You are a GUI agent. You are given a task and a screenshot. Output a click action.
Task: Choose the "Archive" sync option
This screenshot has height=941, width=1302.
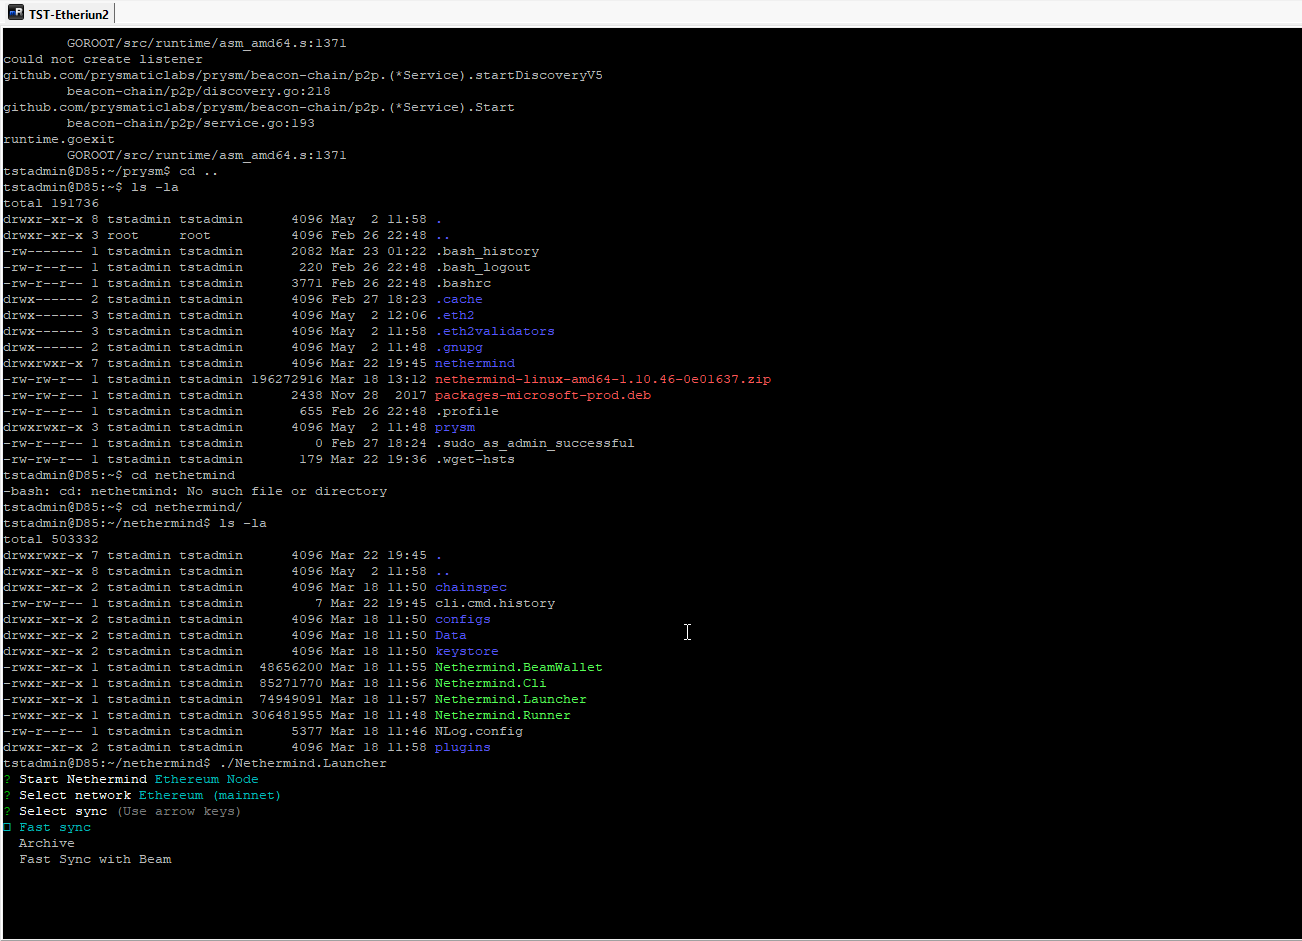coord(47,843)
